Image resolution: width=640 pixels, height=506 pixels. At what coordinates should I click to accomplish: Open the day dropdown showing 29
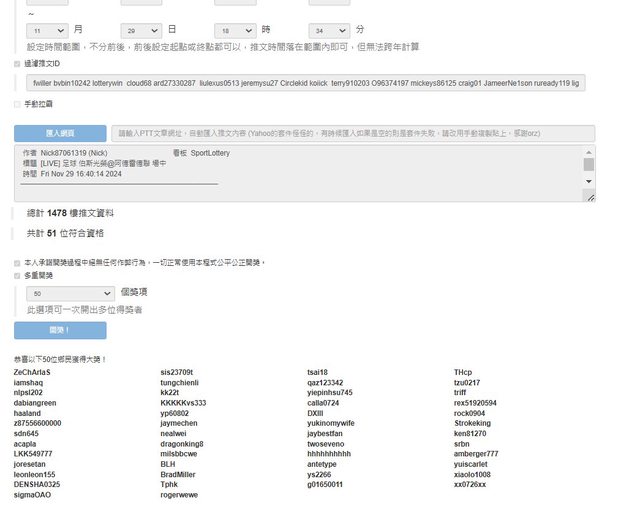click(140, 31)
